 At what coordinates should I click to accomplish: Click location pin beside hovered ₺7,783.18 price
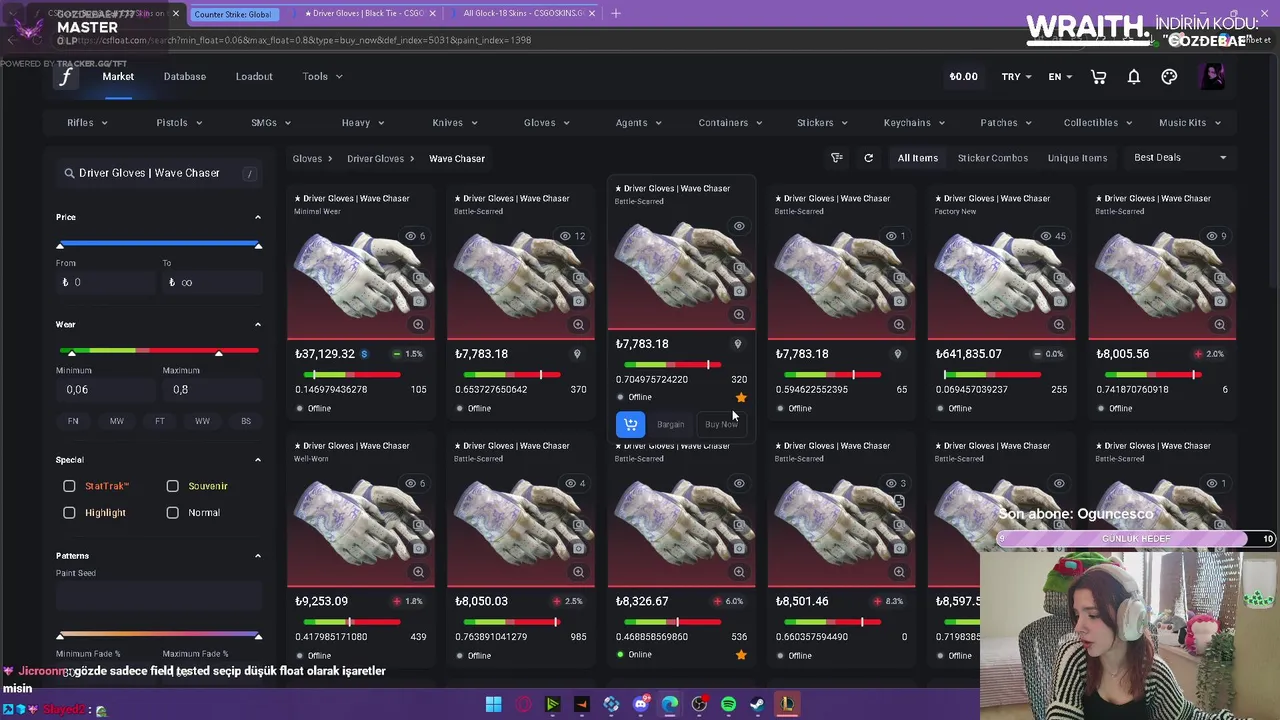pos(738,344)
